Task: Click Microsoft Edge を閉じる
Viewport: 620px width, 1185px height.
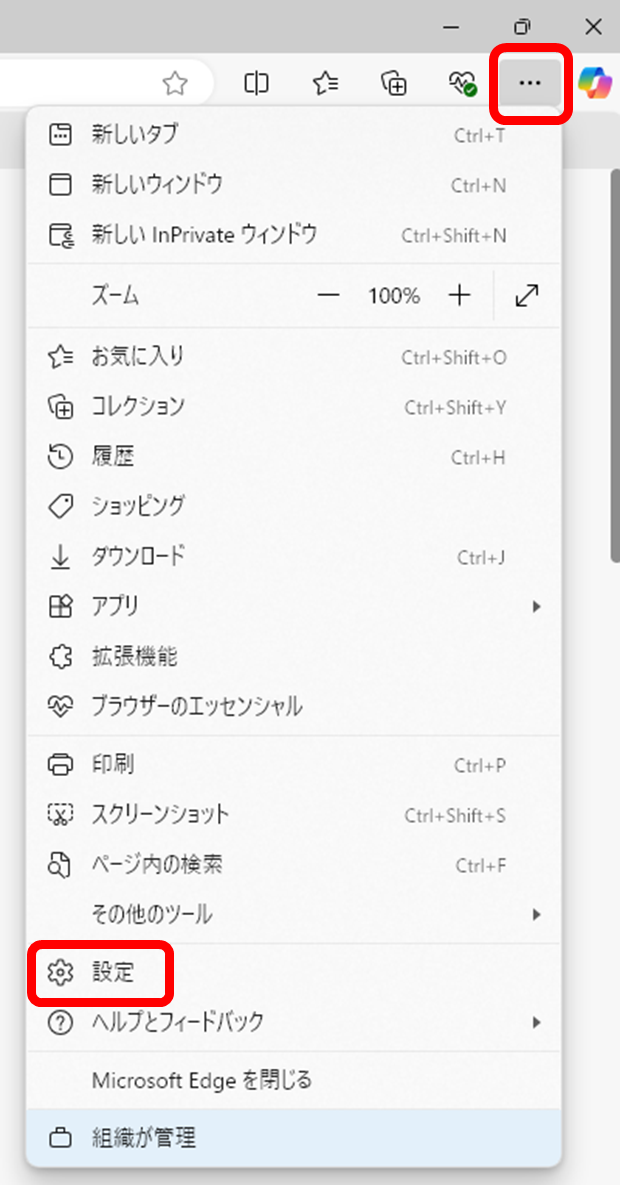Action: tap(294, 1080)
